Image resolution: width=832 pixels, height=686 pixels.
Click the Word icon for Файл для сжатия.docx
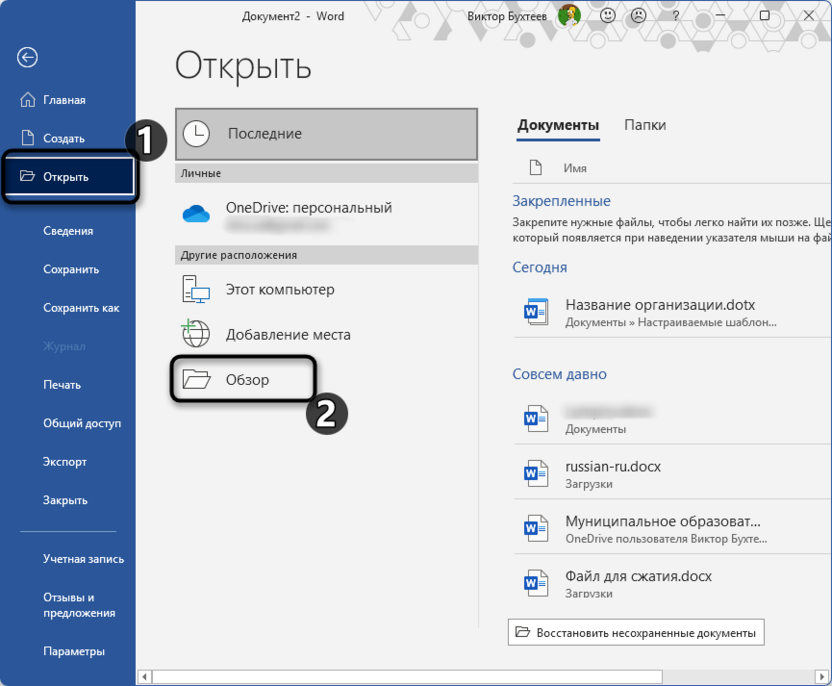point(536,582)
